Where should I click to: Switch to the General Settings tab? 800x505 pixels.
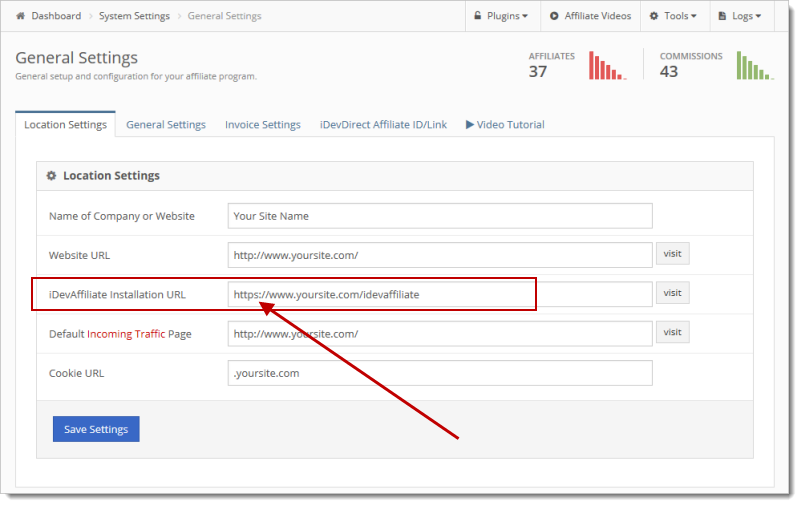[x=166, y=124]
